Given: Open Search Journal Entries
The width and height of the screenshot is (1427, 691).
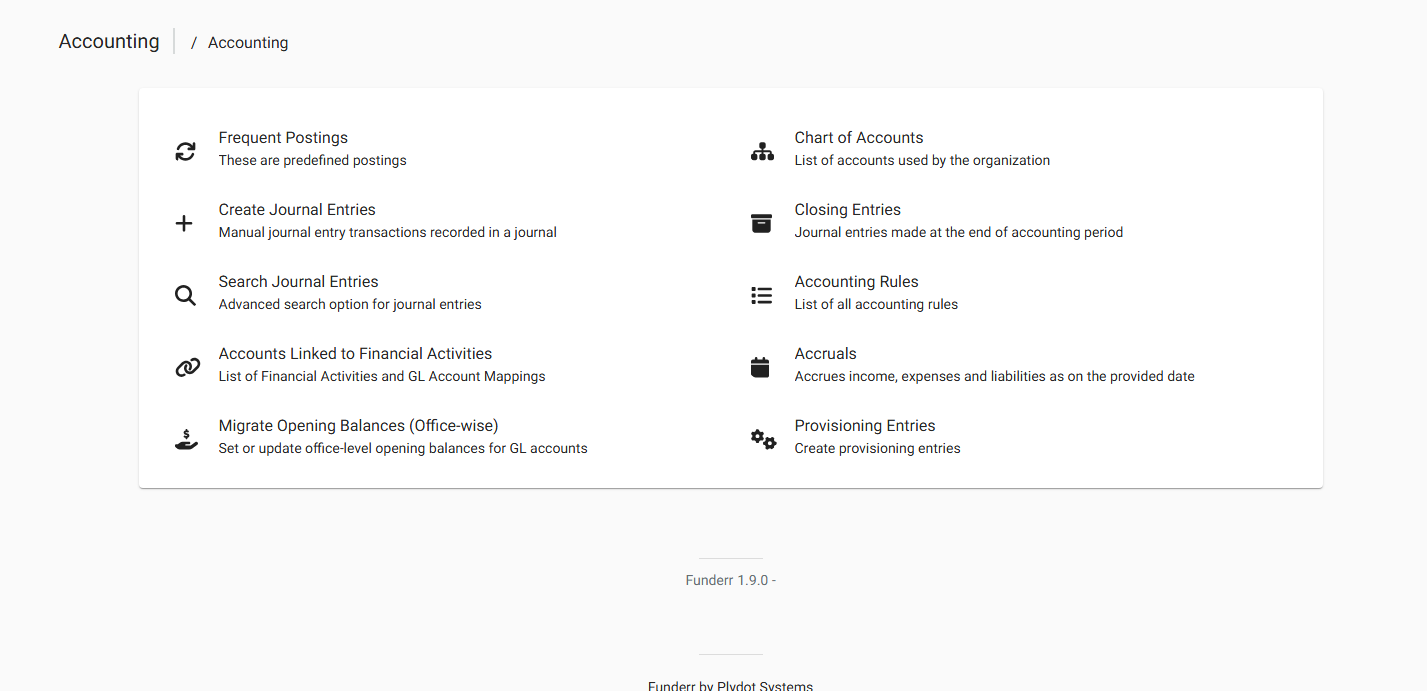Looking at the screenshot, I should (x=298, y=281).
